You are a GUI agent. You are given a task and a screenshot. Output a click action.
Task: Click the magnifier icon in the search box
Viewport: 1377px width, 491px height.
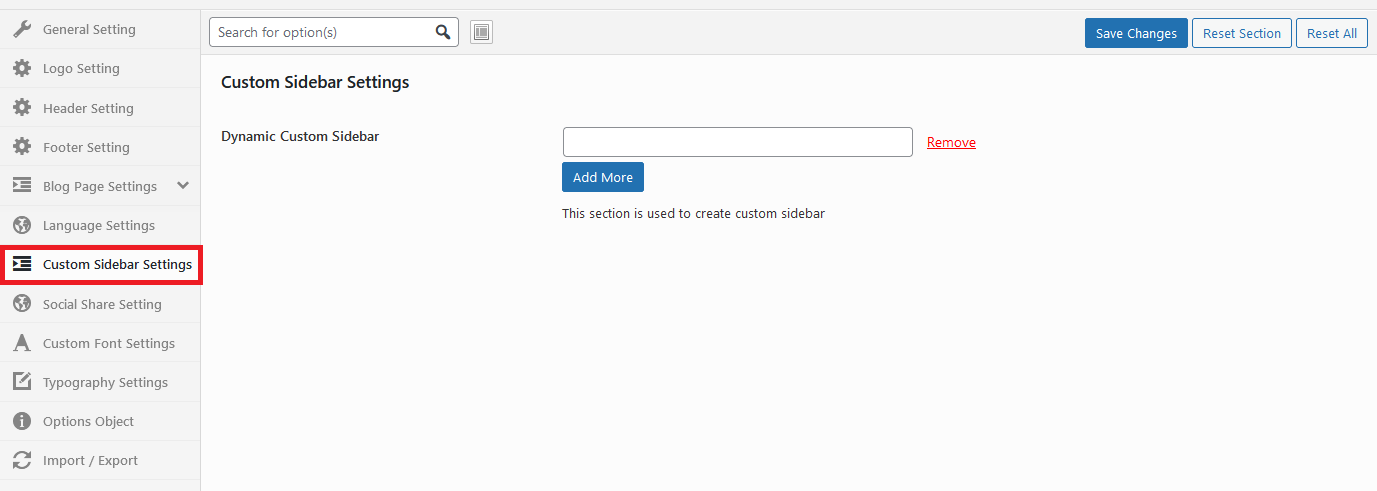point(443,32)
